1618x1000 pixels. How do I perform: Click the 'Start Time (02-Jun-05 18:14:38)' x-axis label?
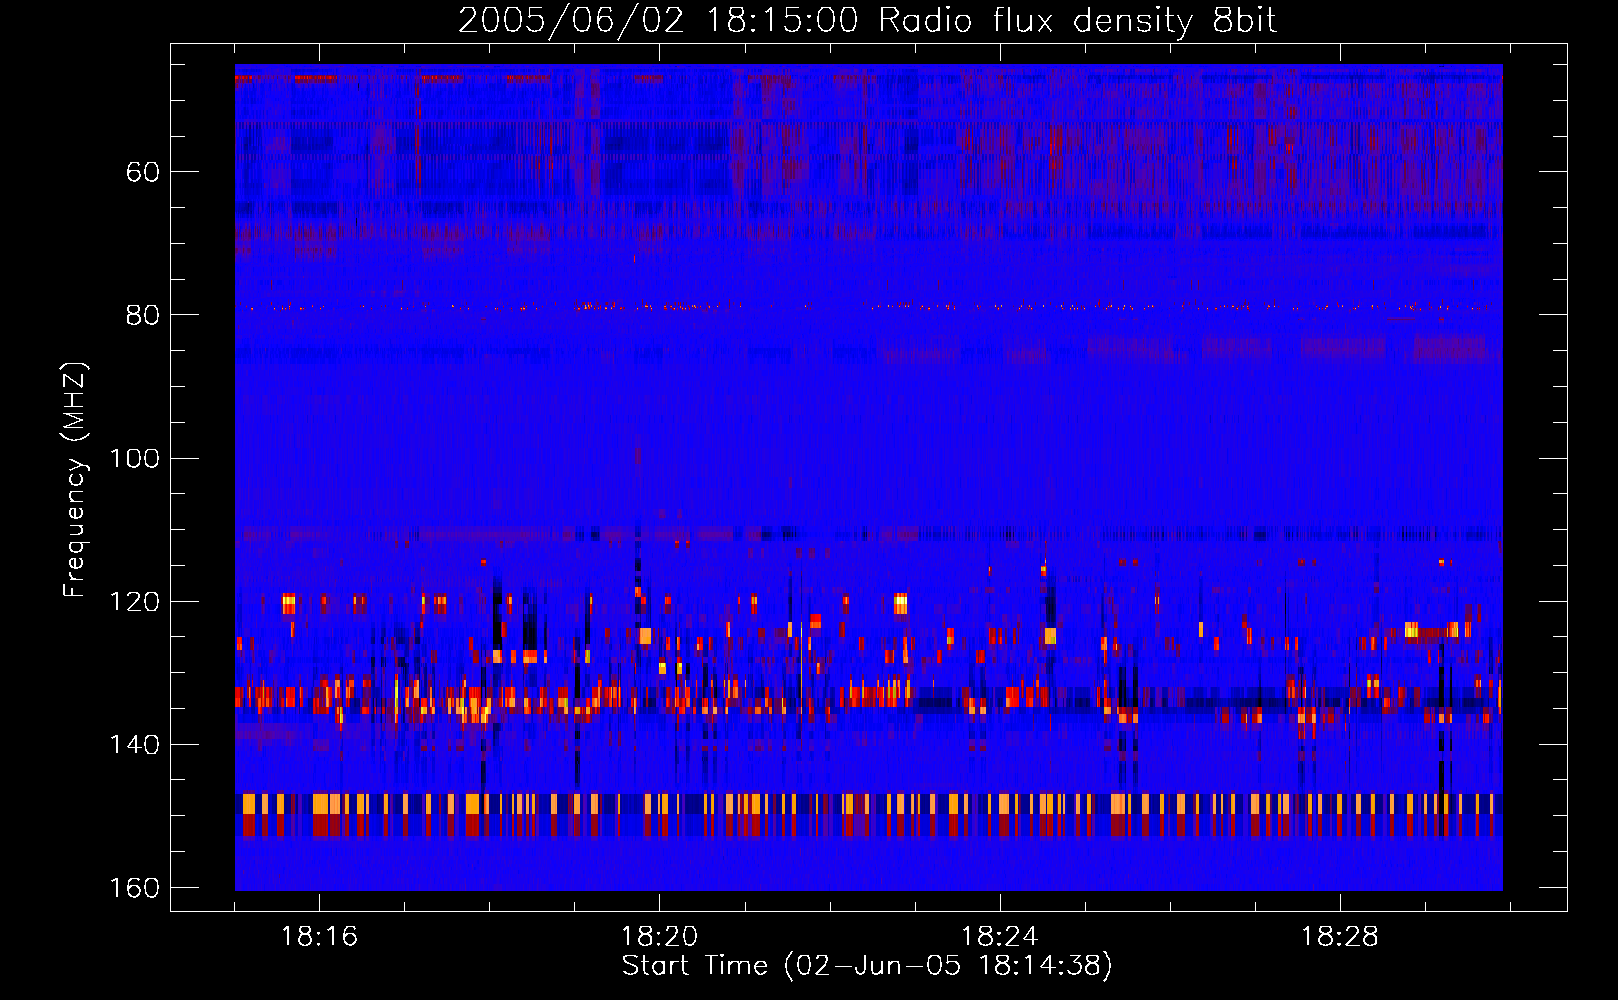(867, 966)
